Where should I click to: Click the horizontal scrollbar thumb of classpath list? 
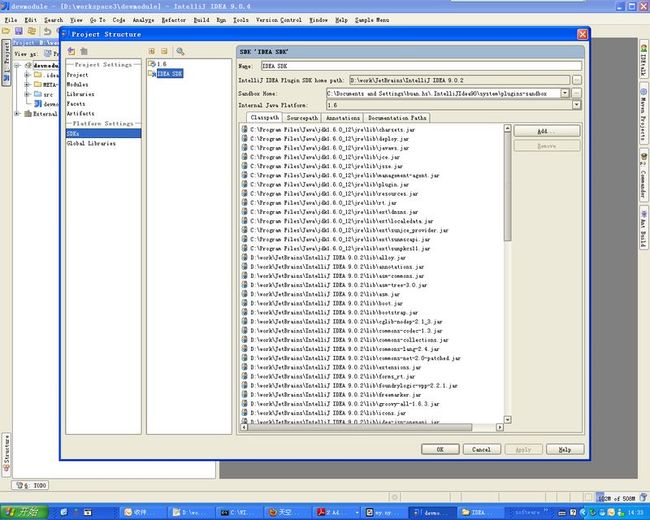tap(360, 427)
